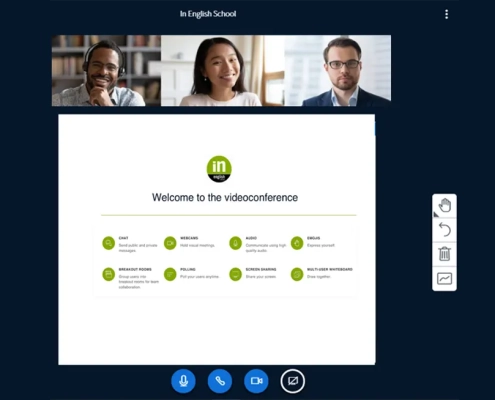Leave audio with the phone button
This screenshot has width=495, height=400.
(x=220, y=381)
